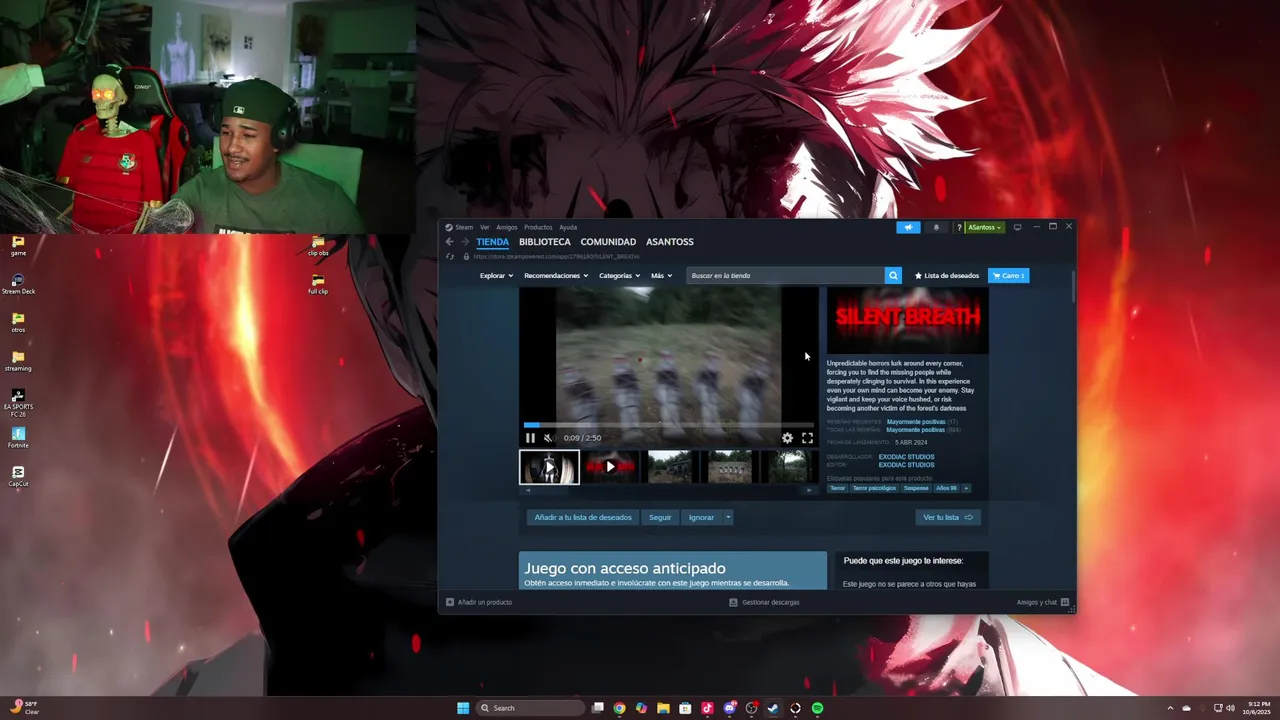Click the Seguir button
This screenshot has height=720, width=1280.
click(x=660, y=517)
